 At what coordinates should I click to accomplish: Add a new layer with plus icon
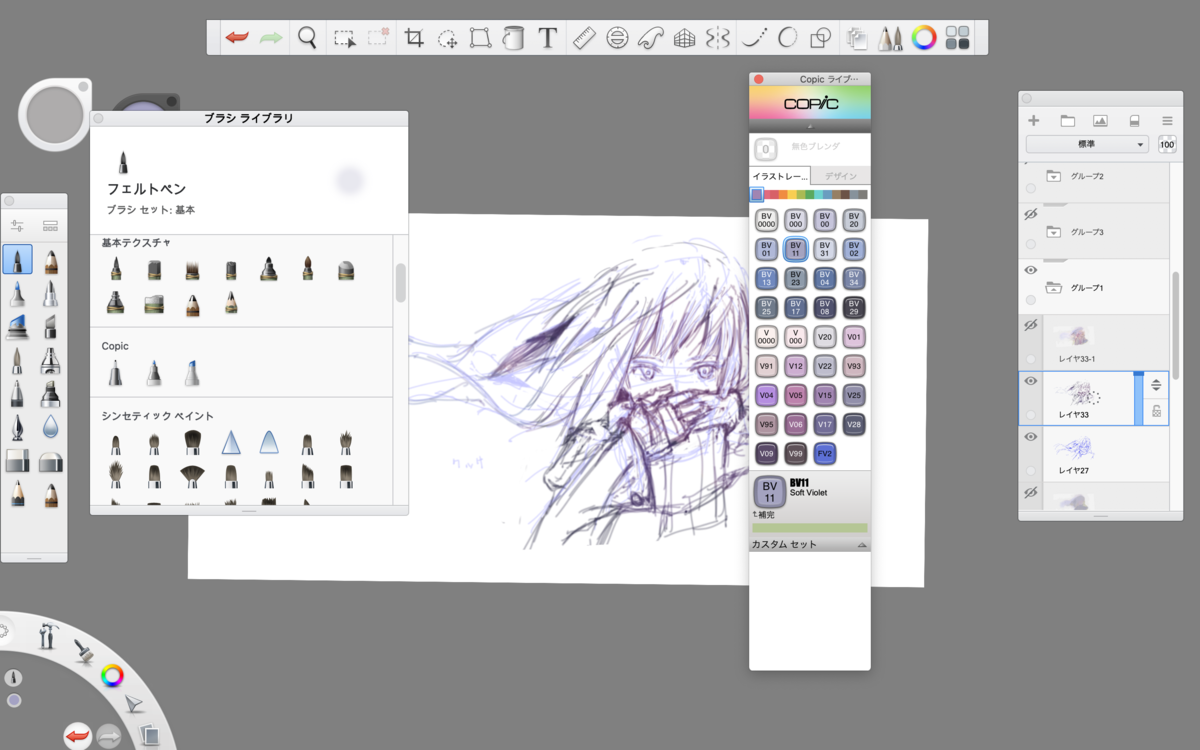click(1034, 120)
